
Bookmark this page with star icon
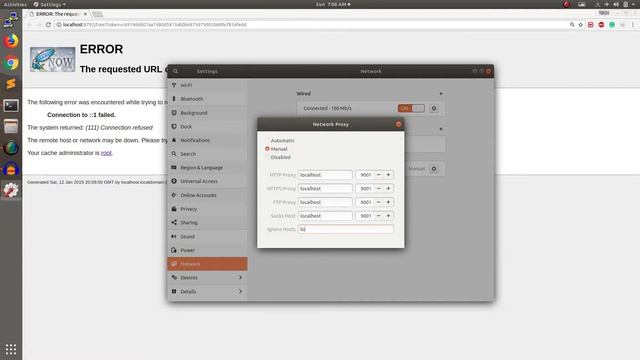point(580,24)
